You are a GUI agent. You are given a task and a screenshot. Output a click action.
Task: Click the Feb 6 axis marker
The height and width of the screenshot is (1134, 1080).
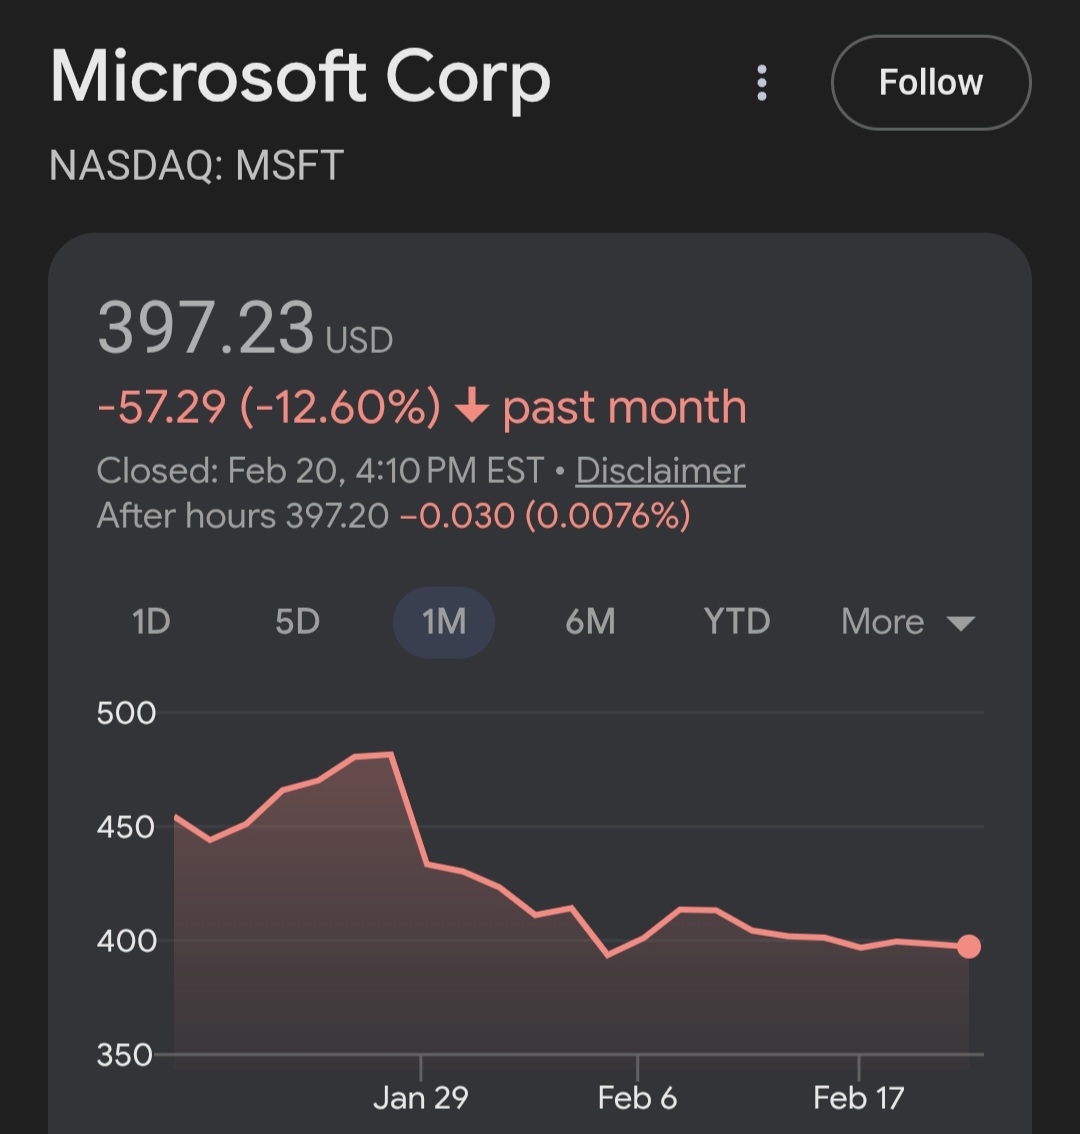pos(637,1097)
